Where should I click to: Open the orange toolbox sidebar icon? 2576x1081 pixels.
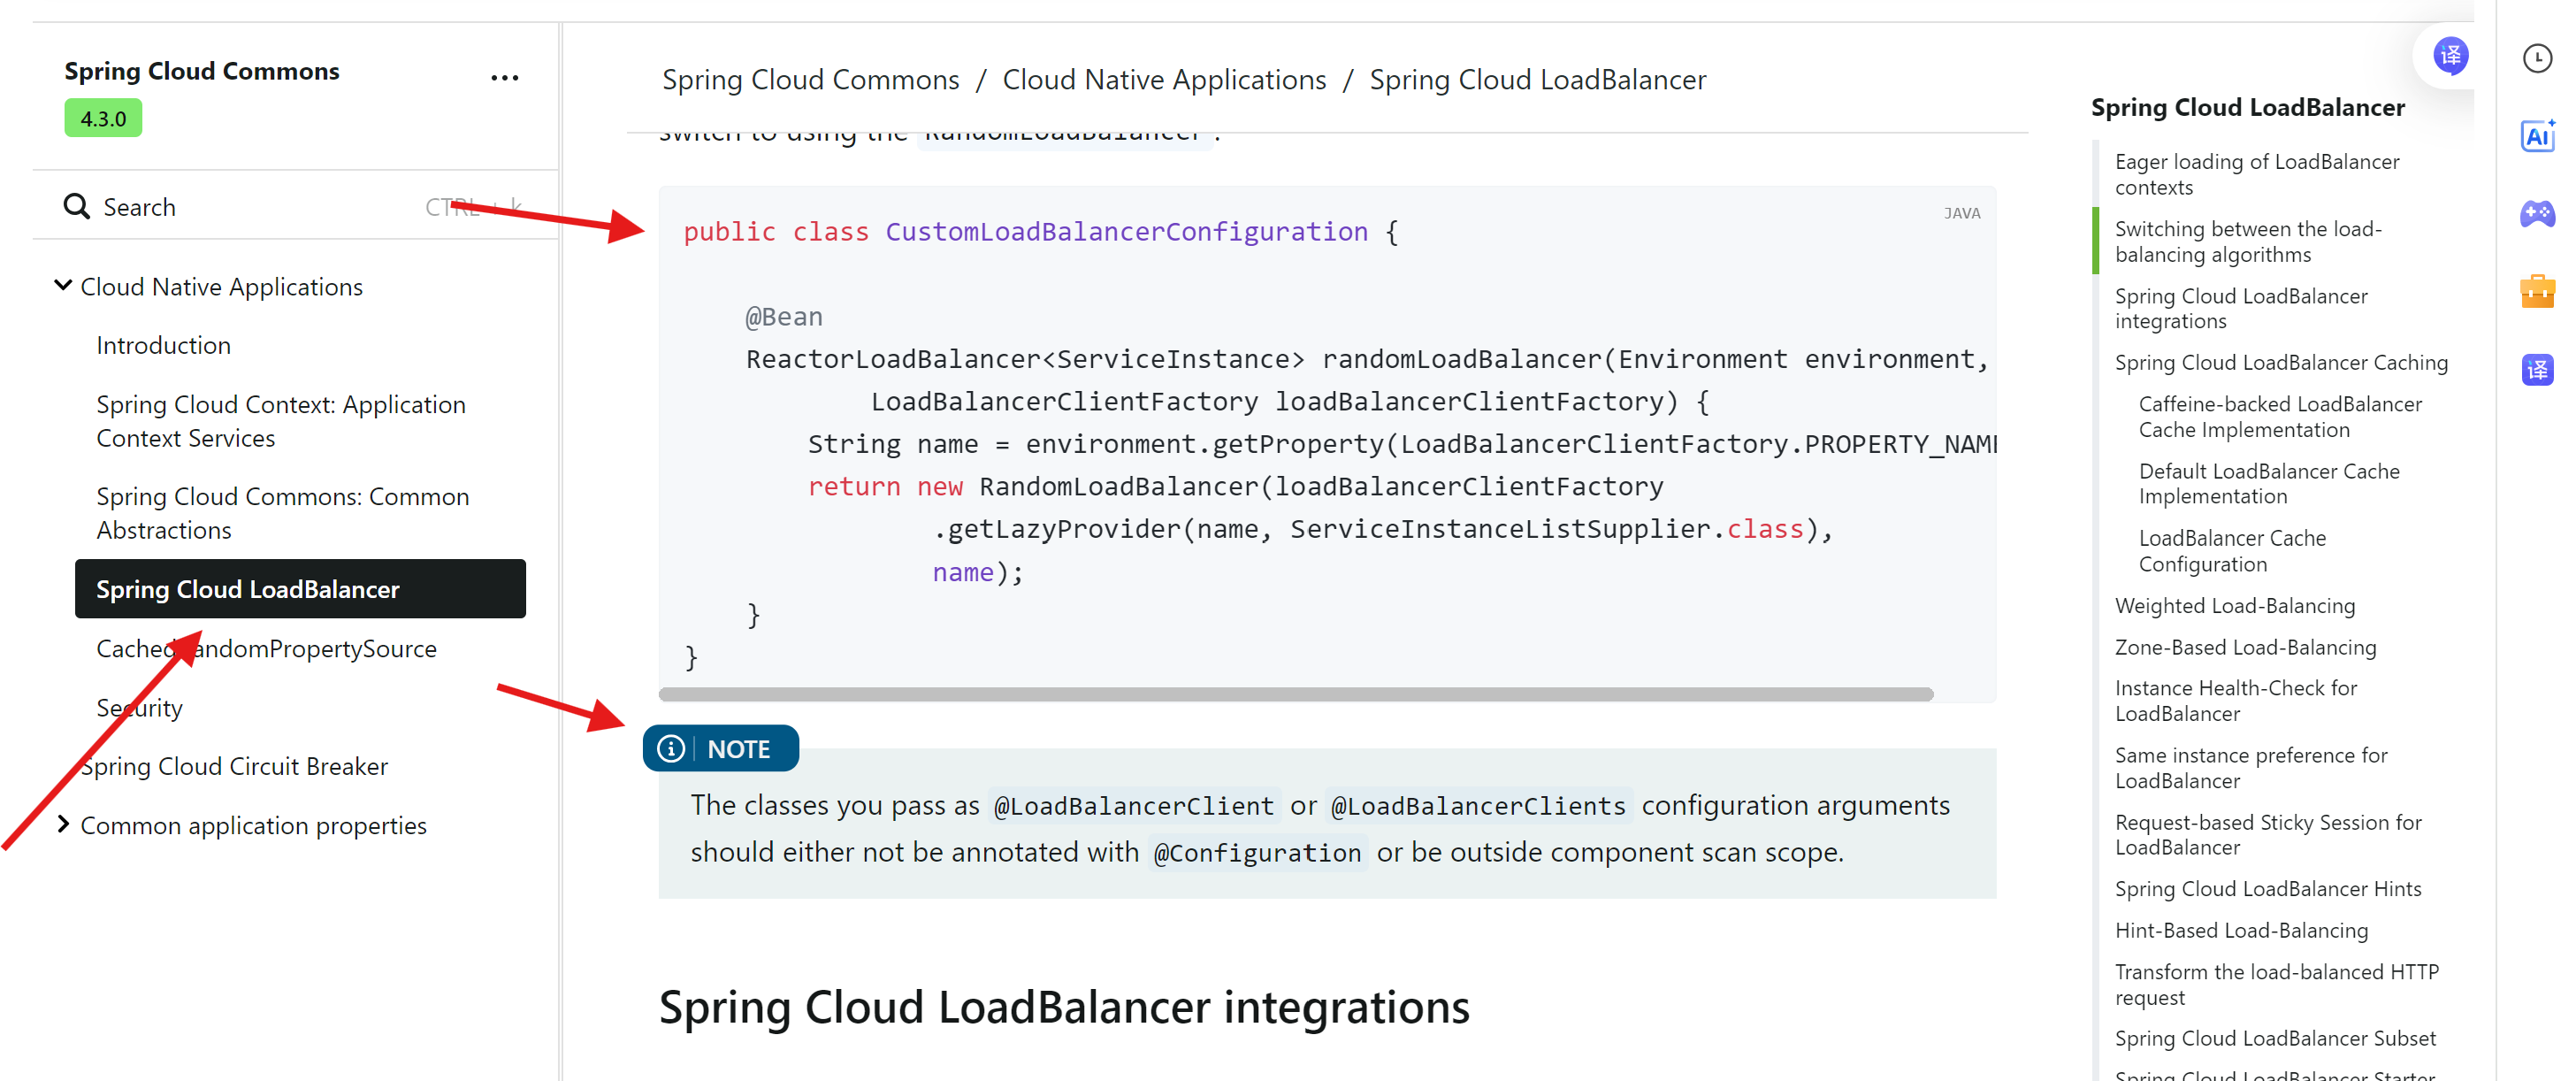point(2537,291)
